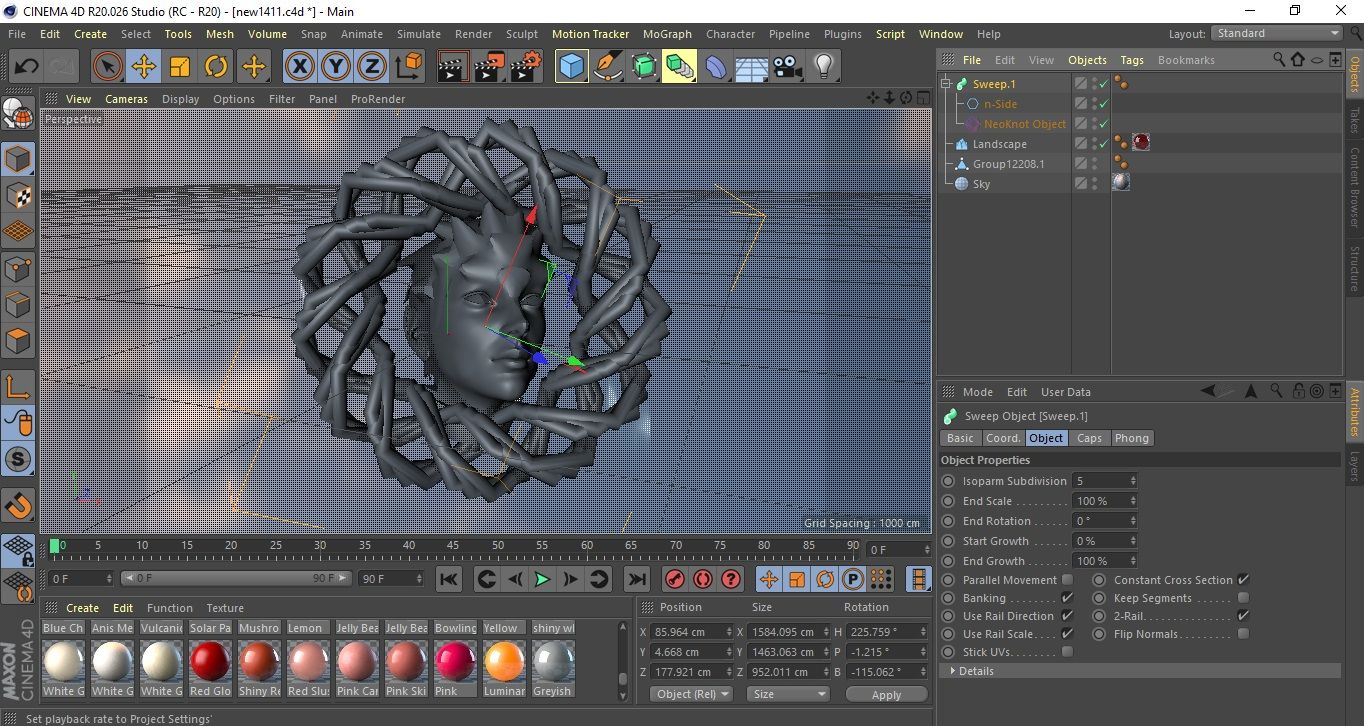Screen dimensions: 1364x726
Task: Add a Cube primitive object
Action: click(x=571, y=67)
